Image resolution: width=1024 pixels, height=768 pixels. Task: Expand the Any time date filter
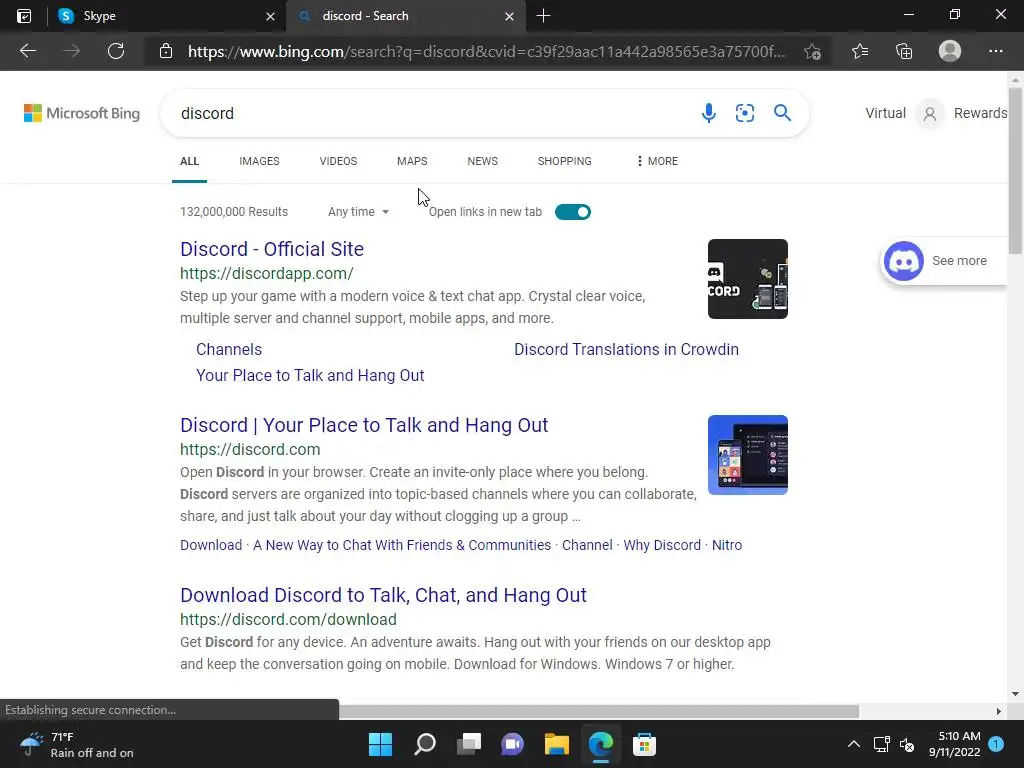359,212
